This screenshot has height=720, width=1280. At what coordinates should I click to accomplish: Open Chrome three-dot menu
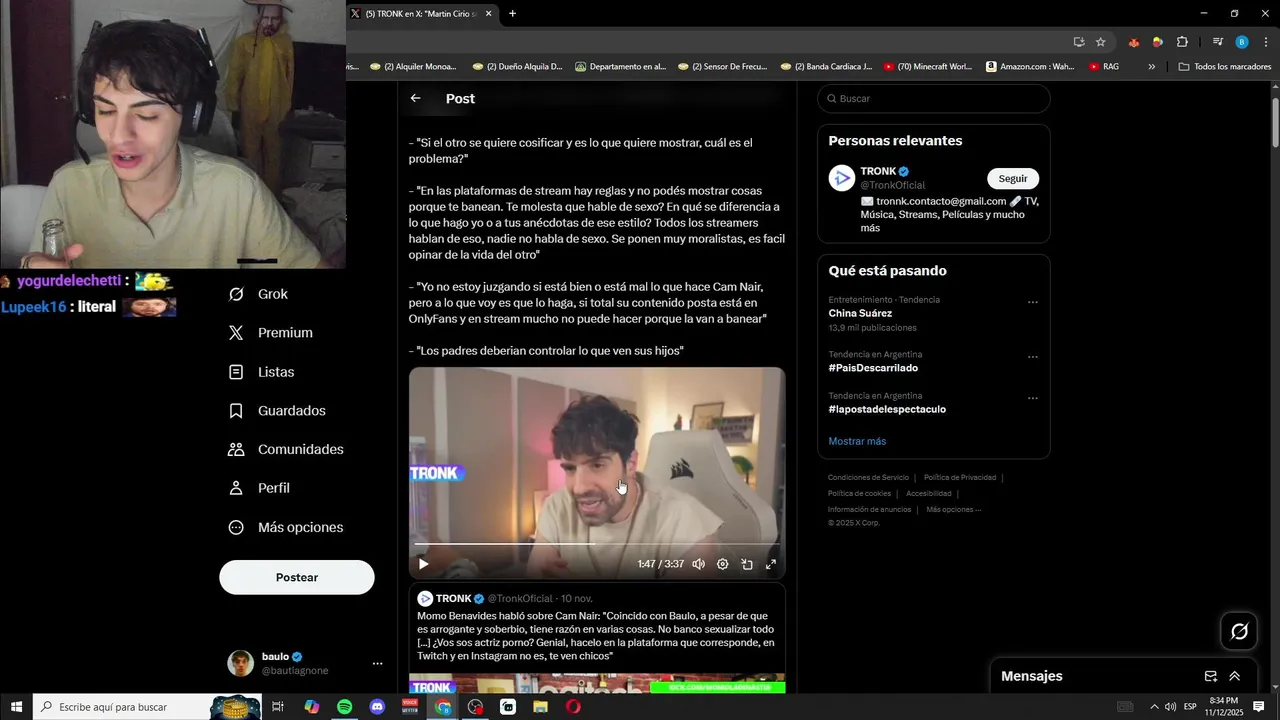[1266, 42]
